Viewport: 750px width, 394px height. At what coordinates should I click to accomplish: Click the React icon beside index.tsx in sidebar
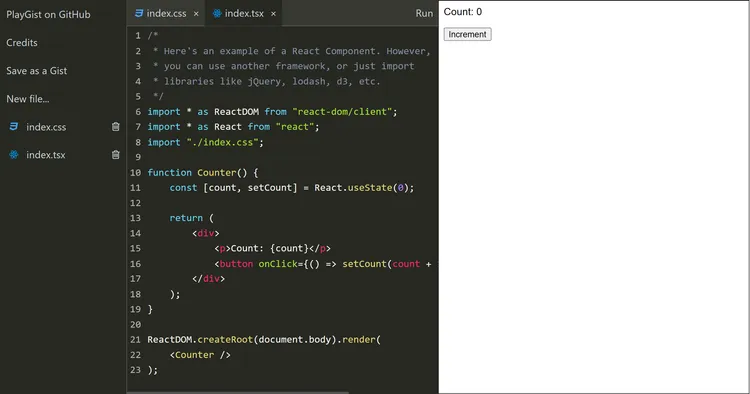14,154
